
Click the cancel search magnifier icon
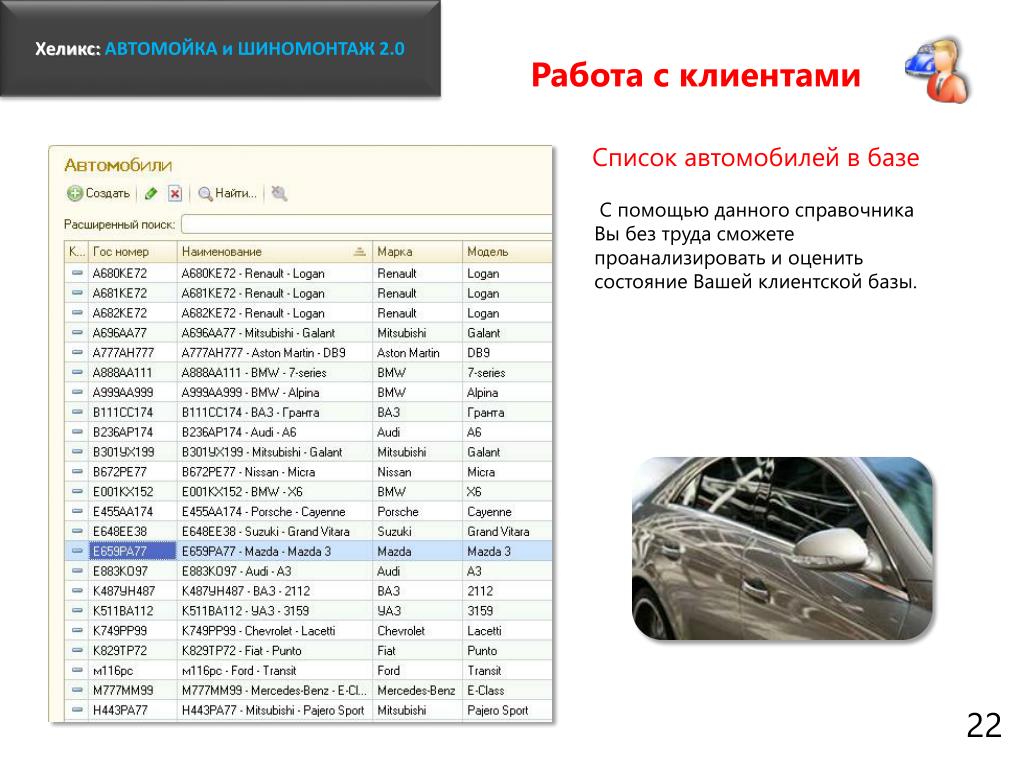tap(279, 193)
